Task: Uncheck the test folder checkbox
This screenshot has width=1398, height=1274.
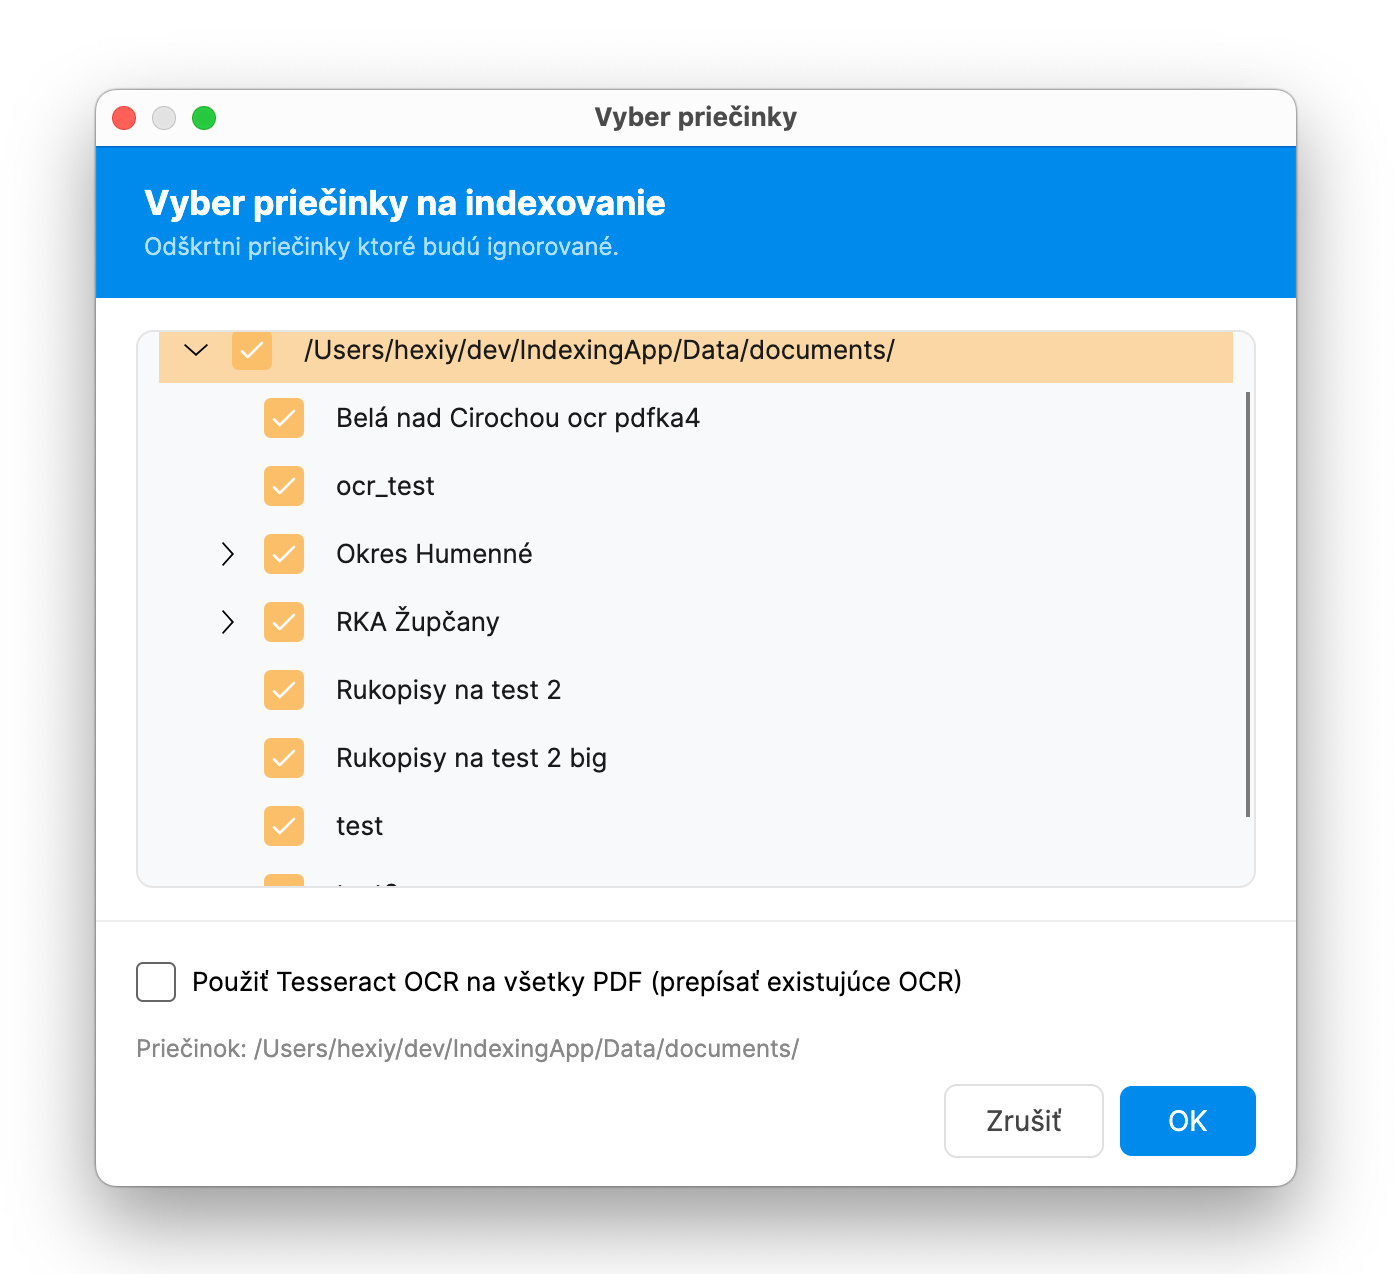Action: (x=284, y=826)
